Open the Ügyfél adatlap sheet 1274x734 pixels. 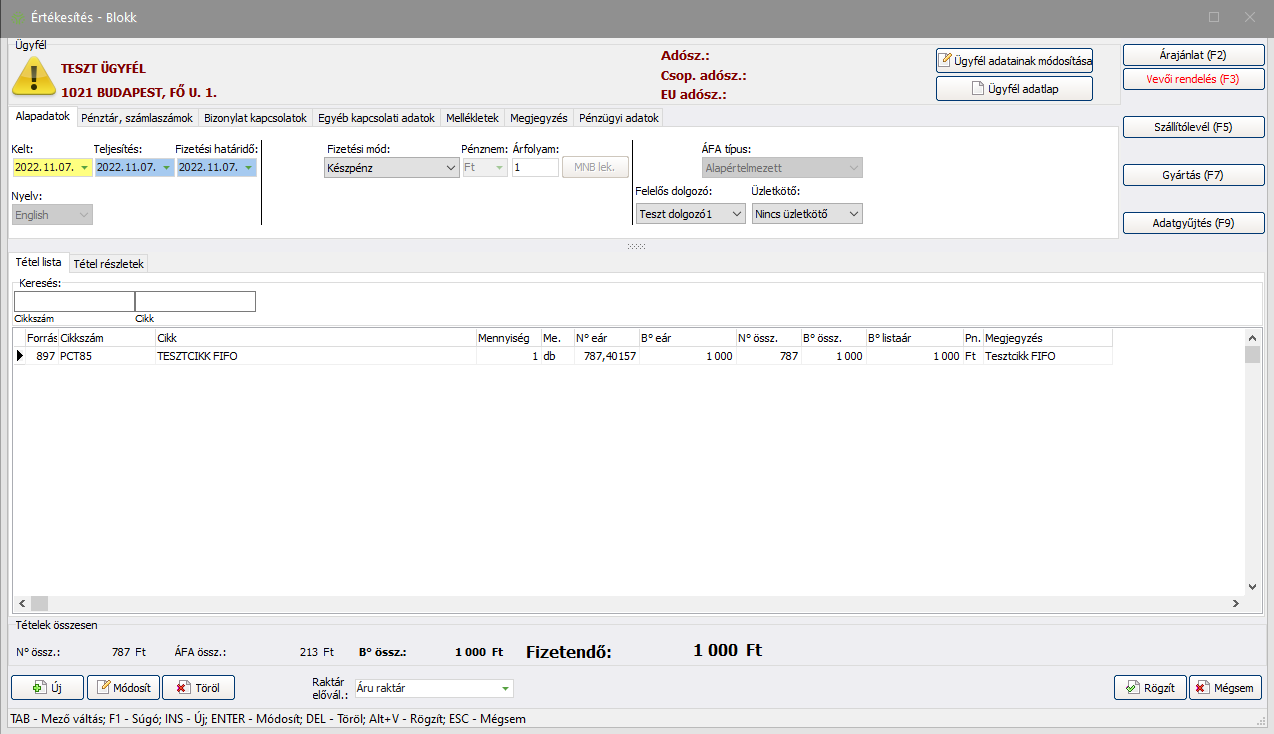(x=1014, y=89)
